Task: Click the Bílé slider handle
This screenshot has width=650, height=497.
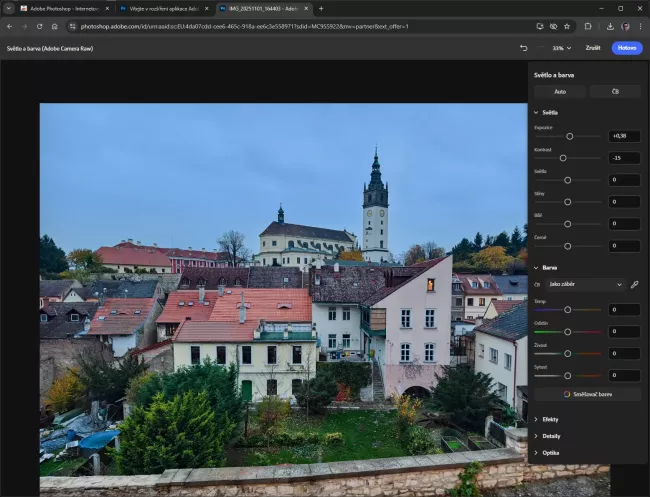Action: [x=568, y=224]
